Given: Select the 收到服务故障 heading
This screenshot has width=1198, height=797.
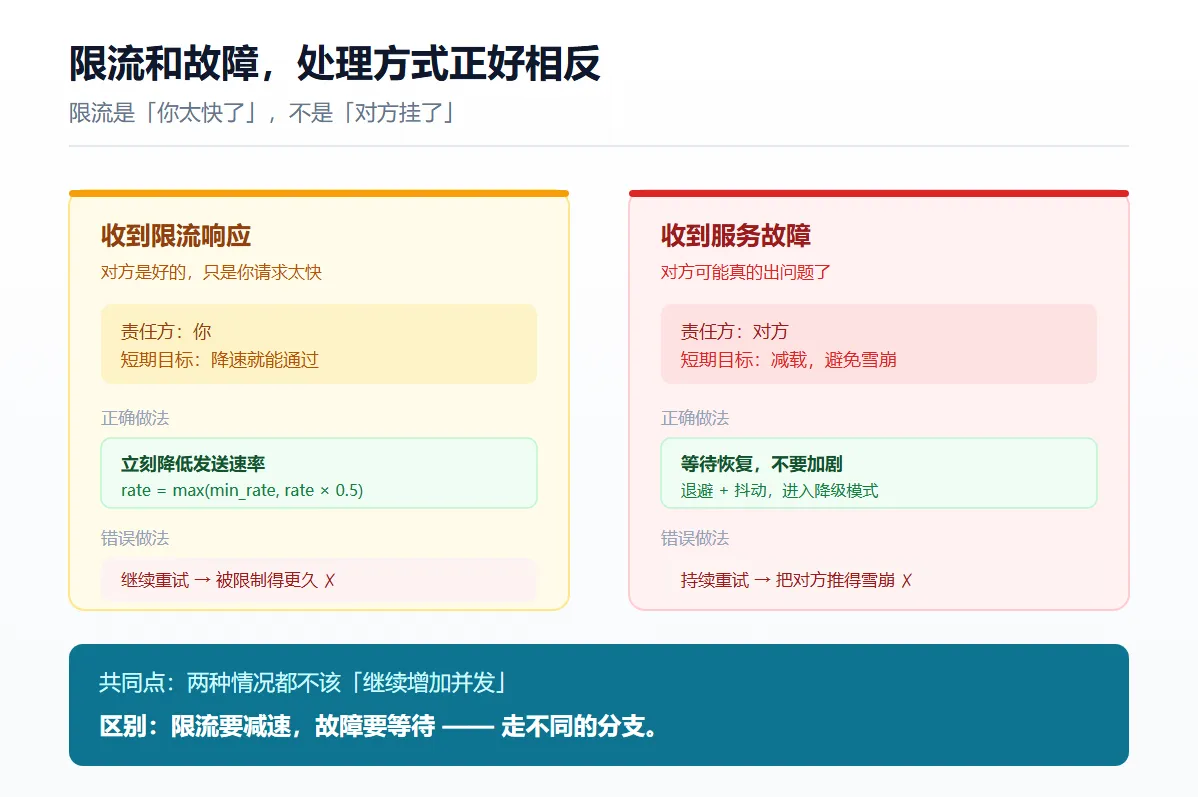Looking at the screenshot, I should click(x=735, y=235).
